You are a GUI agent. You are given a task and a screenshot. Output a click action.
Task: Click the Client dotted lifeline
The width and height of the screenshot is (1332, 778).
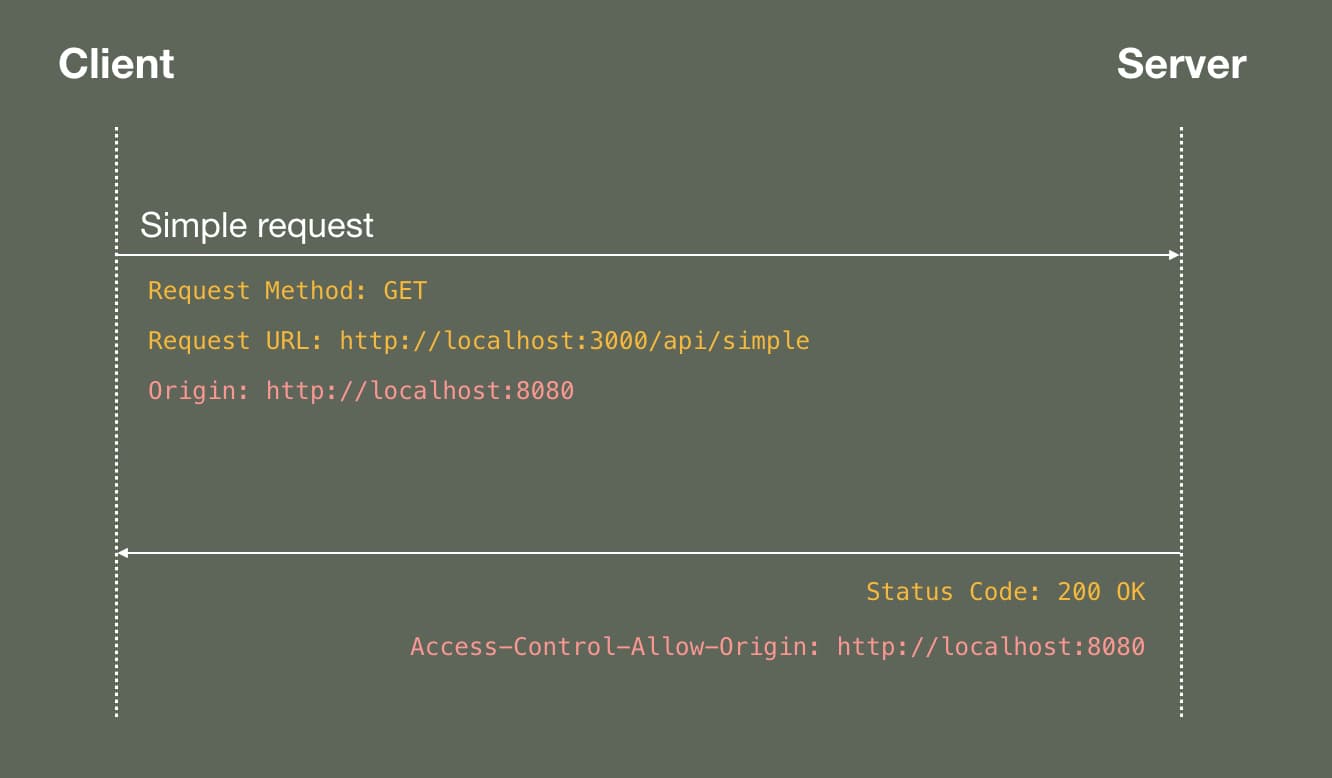117,450
